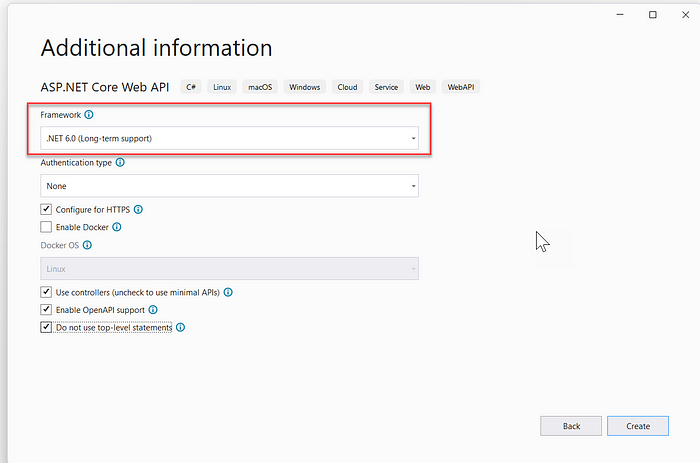Click the top-level statements info icon
This screenshot has width=700, height=463.
click(180, 327)
